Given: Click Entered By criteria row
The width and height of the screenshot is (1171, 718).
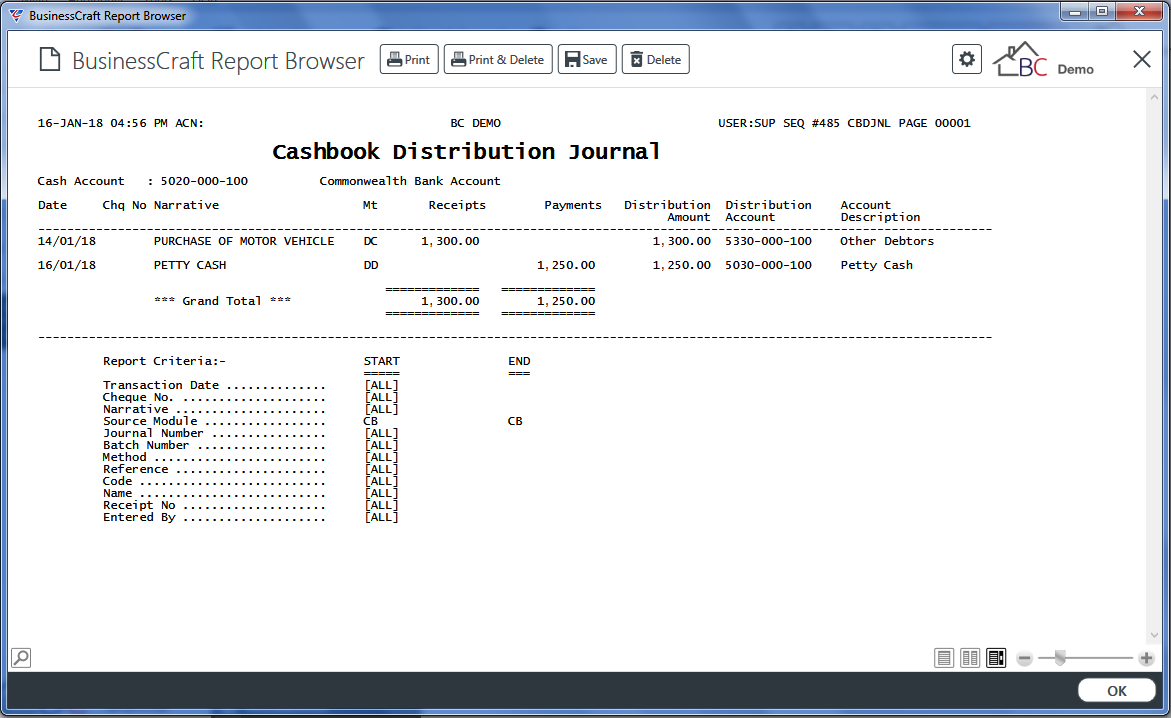Looking at the screenshot, I should [251, 517].
